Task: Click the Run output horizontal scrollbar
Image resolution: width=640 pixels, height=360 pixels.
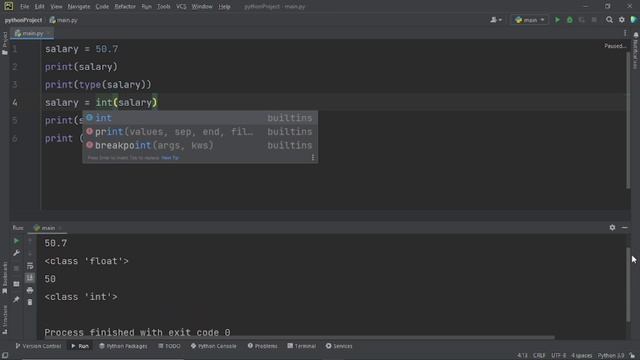Action: pos(299,338)
